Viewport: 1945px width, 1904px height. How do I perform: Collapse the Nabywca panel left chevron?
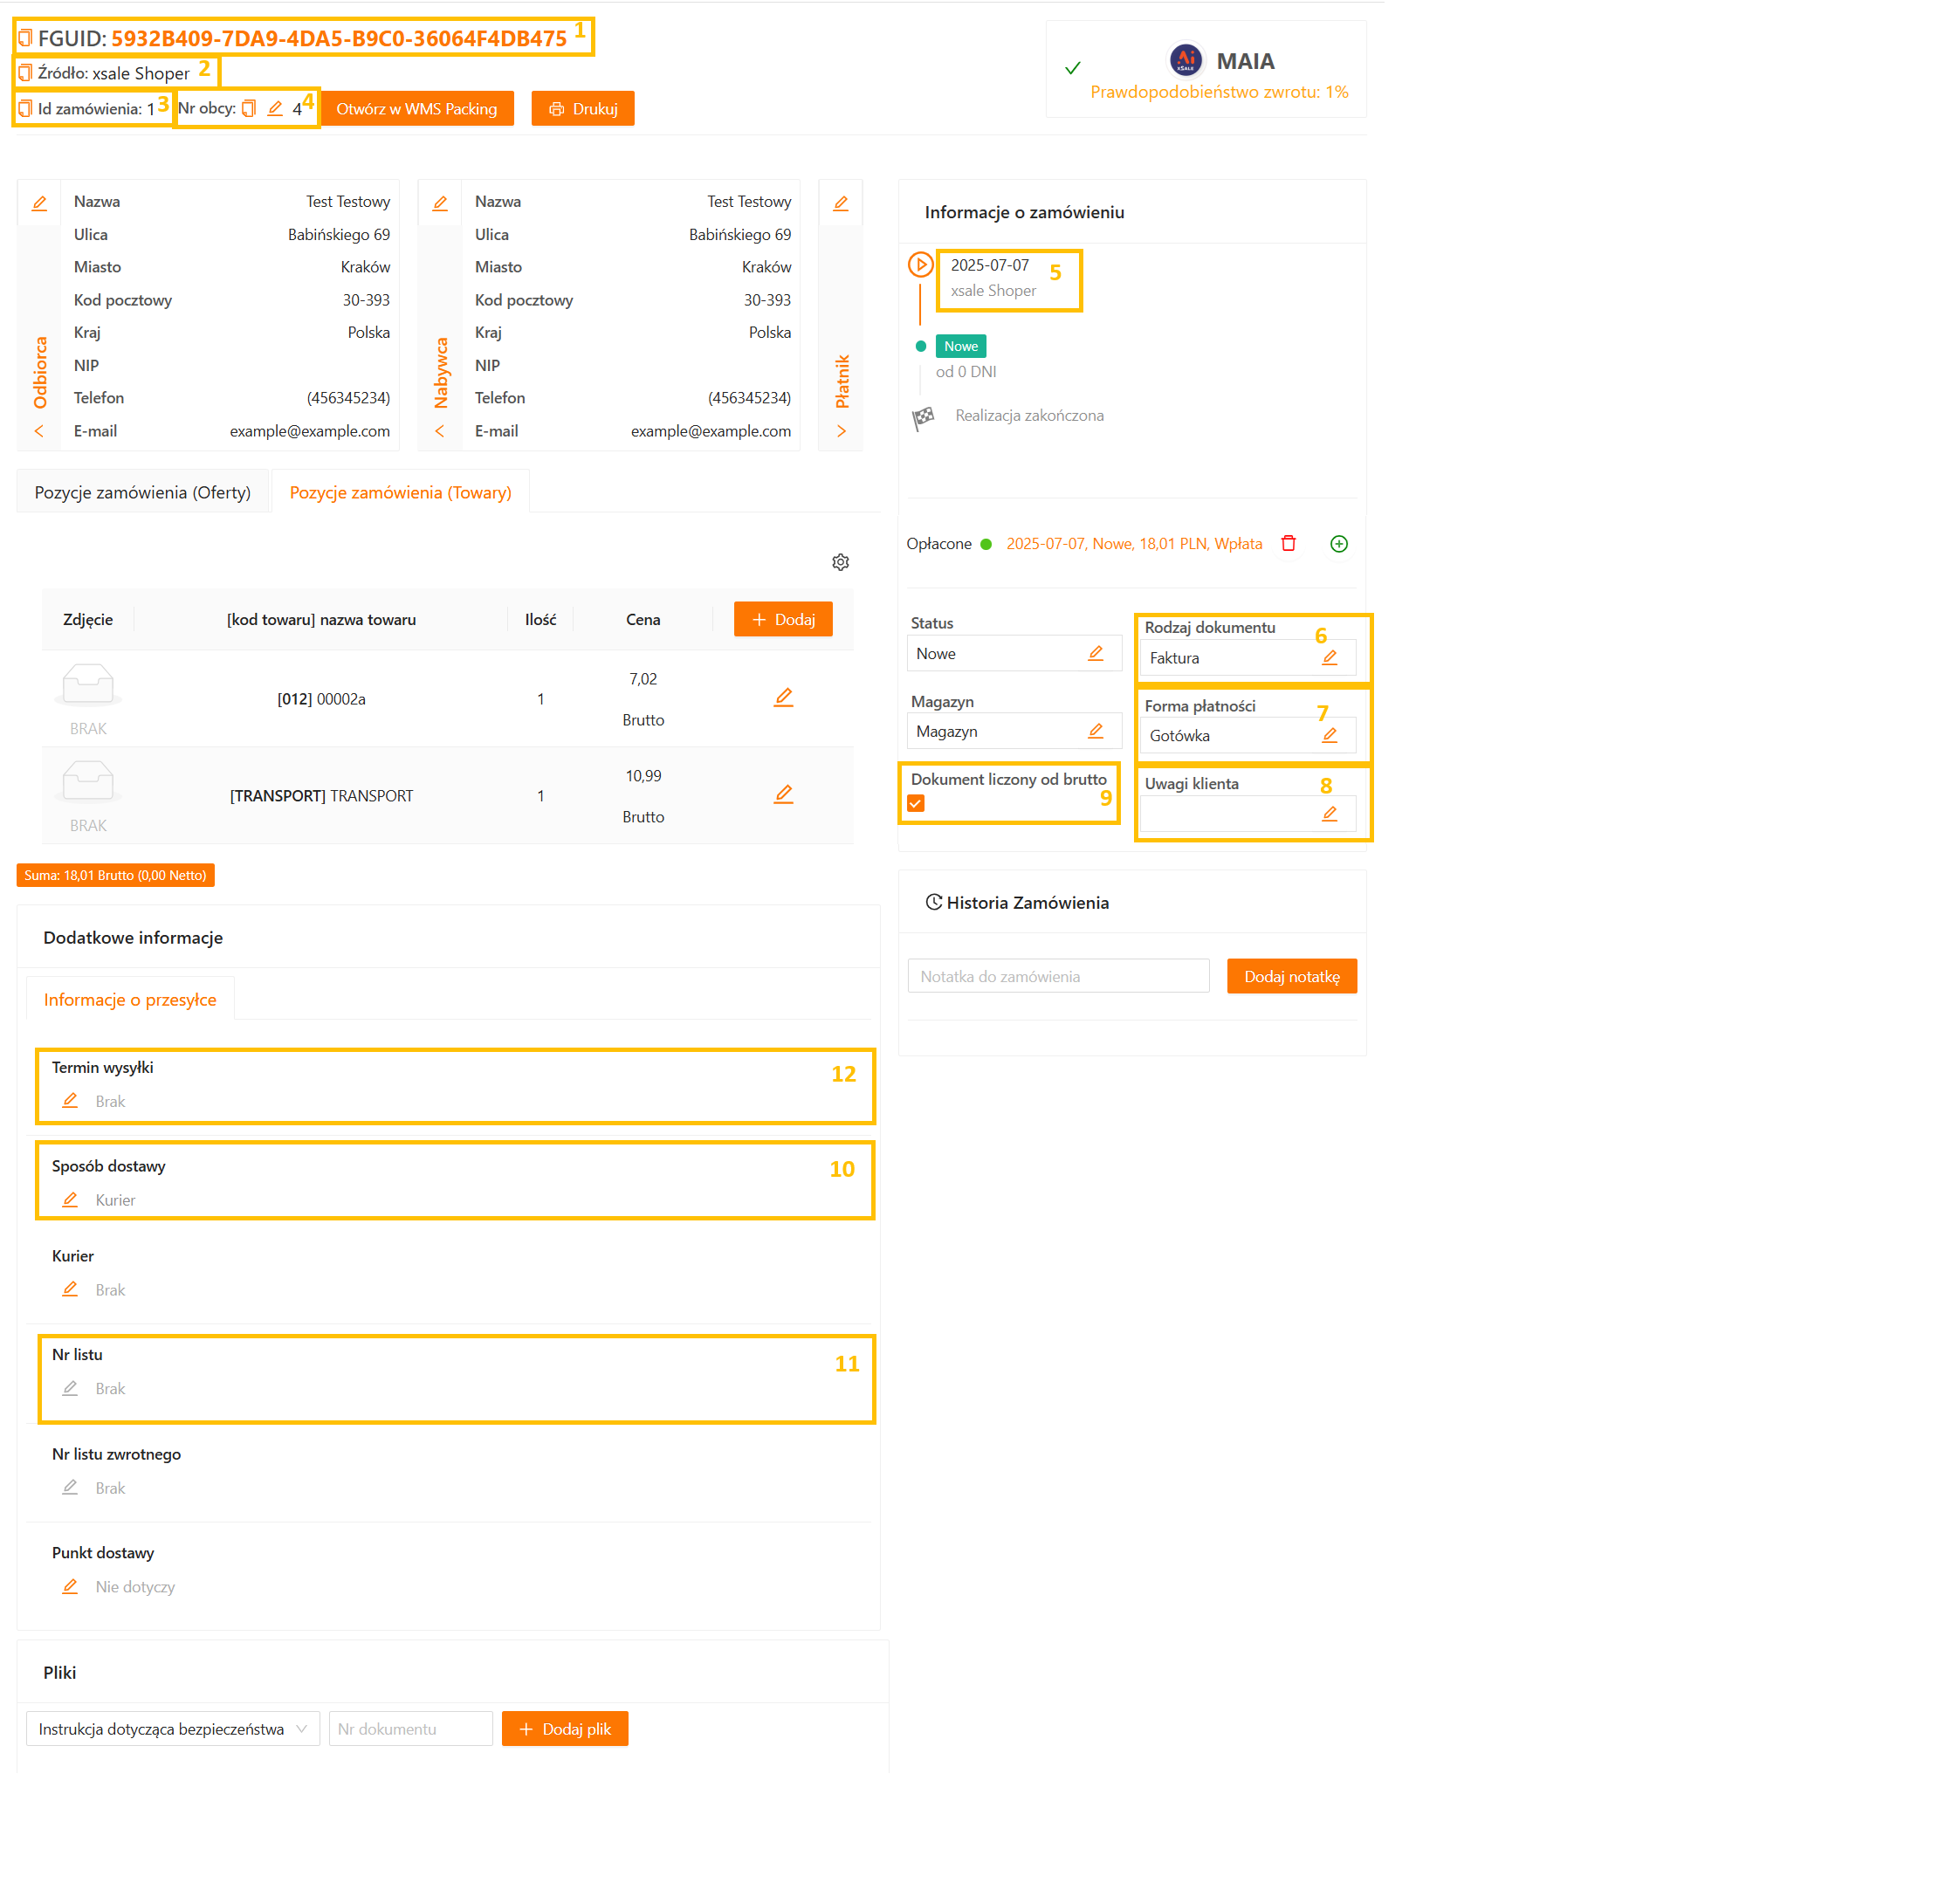(x=439, y=431)
